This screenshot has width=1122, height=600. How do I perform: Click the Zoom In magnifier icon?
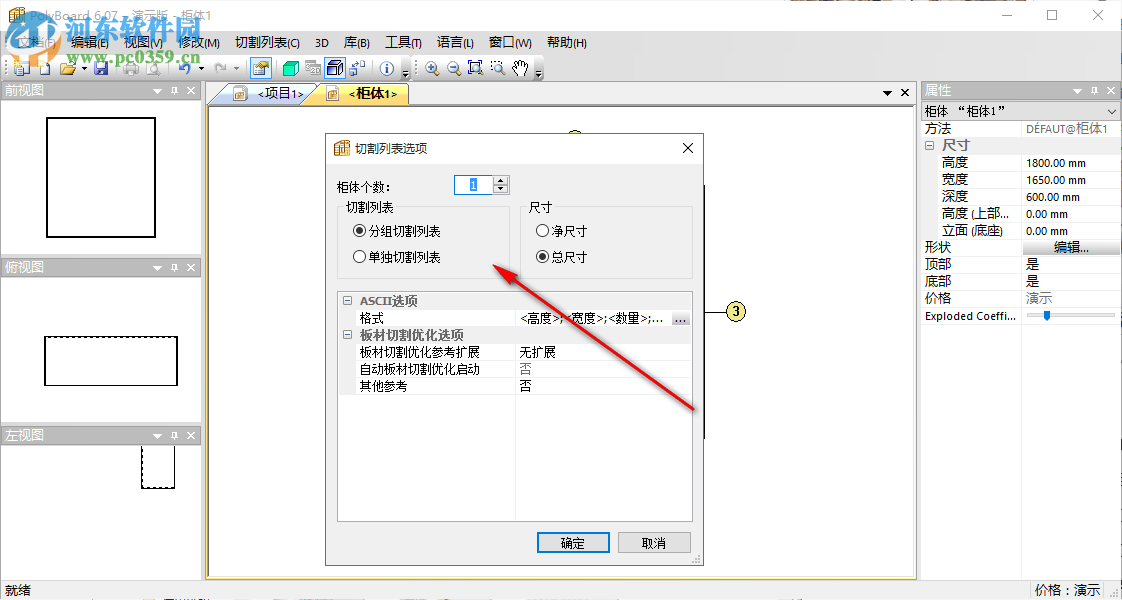[x=431, y=68]
